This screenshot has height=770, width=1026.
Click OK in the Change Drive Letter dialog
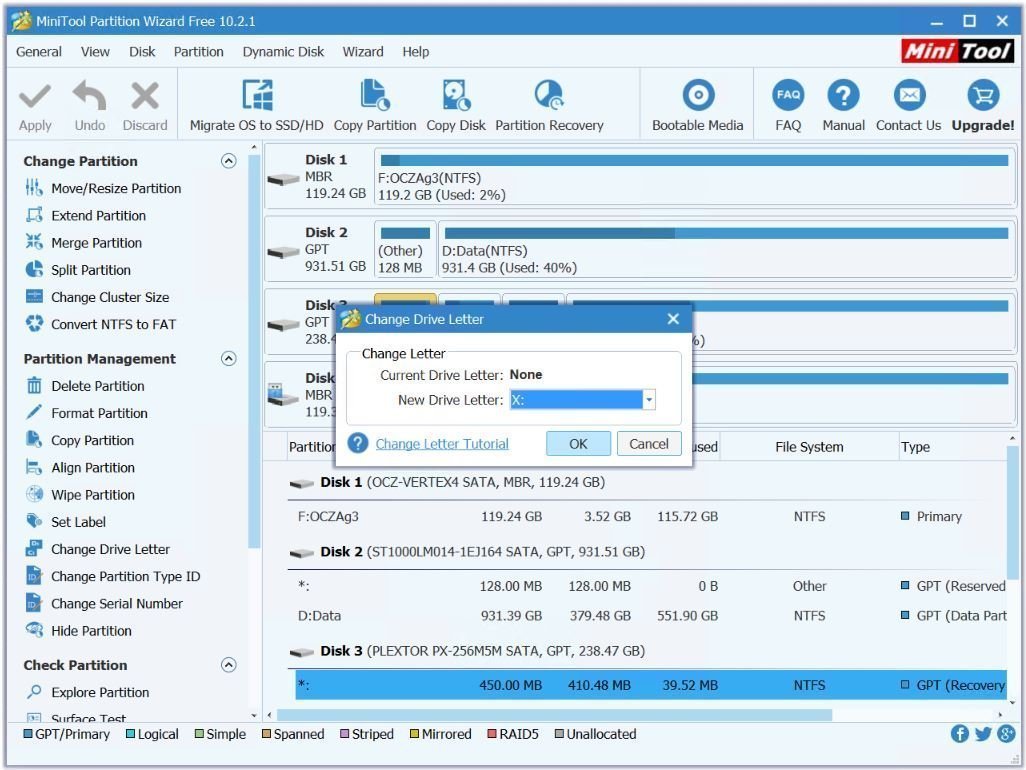point(578,443)
